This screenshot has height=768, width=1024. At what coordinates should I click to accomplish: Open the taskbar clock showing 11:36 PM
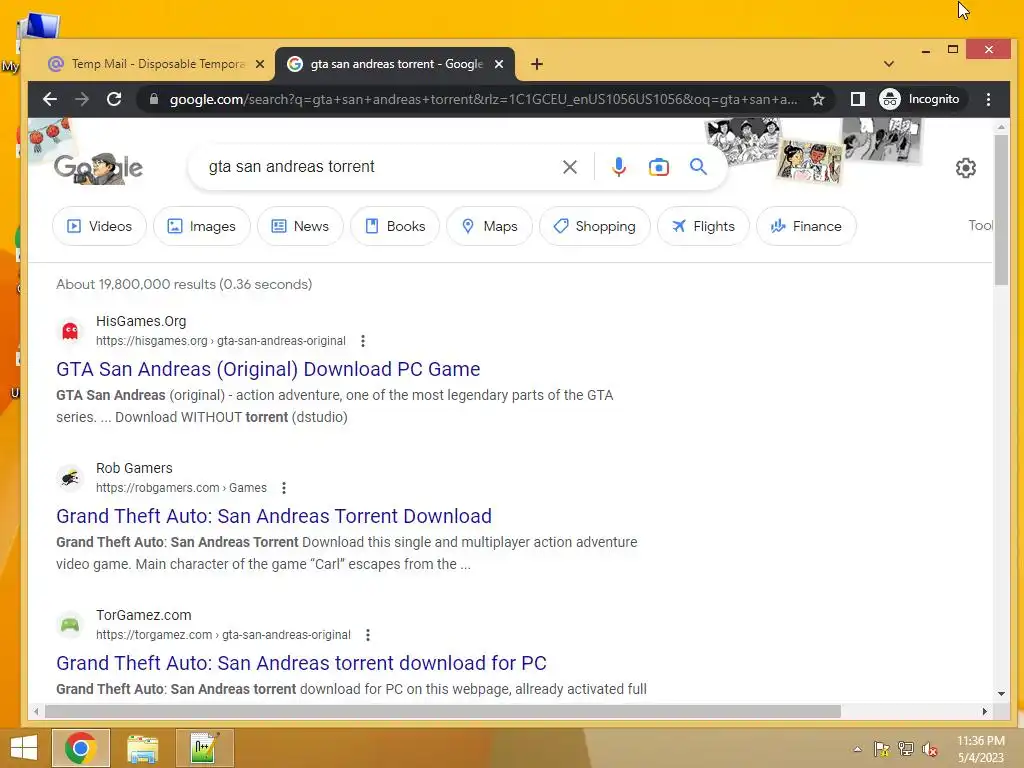[980, 749]
